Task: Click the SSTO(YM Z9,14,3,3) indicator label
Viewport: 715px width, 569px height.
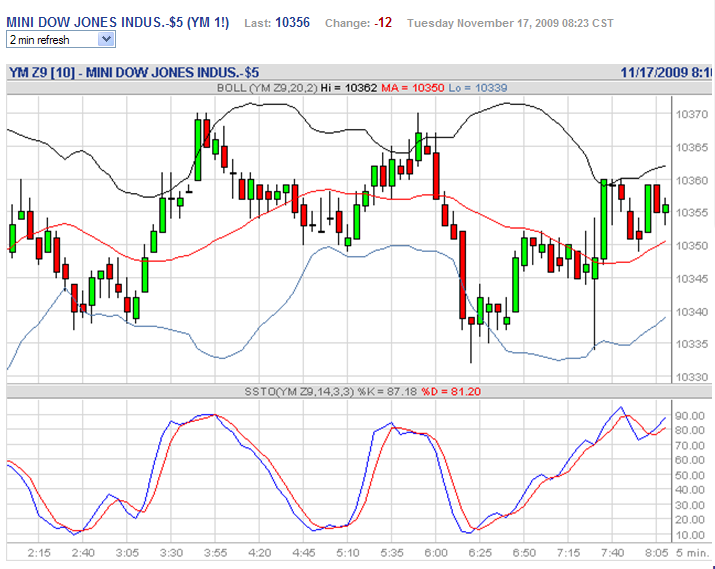Action: point(299,391)
